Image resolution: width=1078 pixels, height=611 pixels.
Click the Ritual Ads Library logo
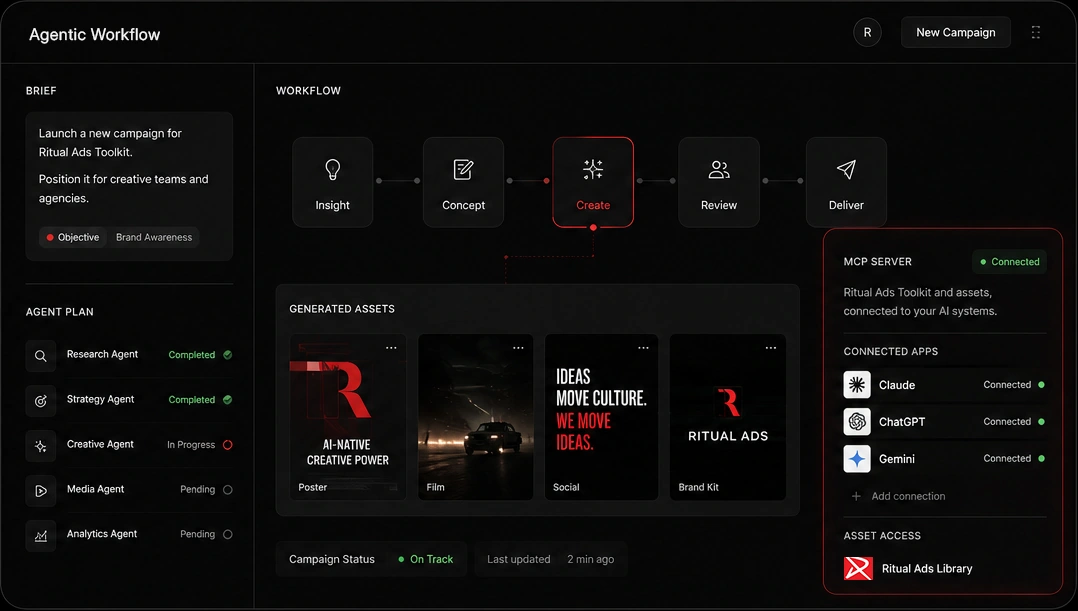858,568
